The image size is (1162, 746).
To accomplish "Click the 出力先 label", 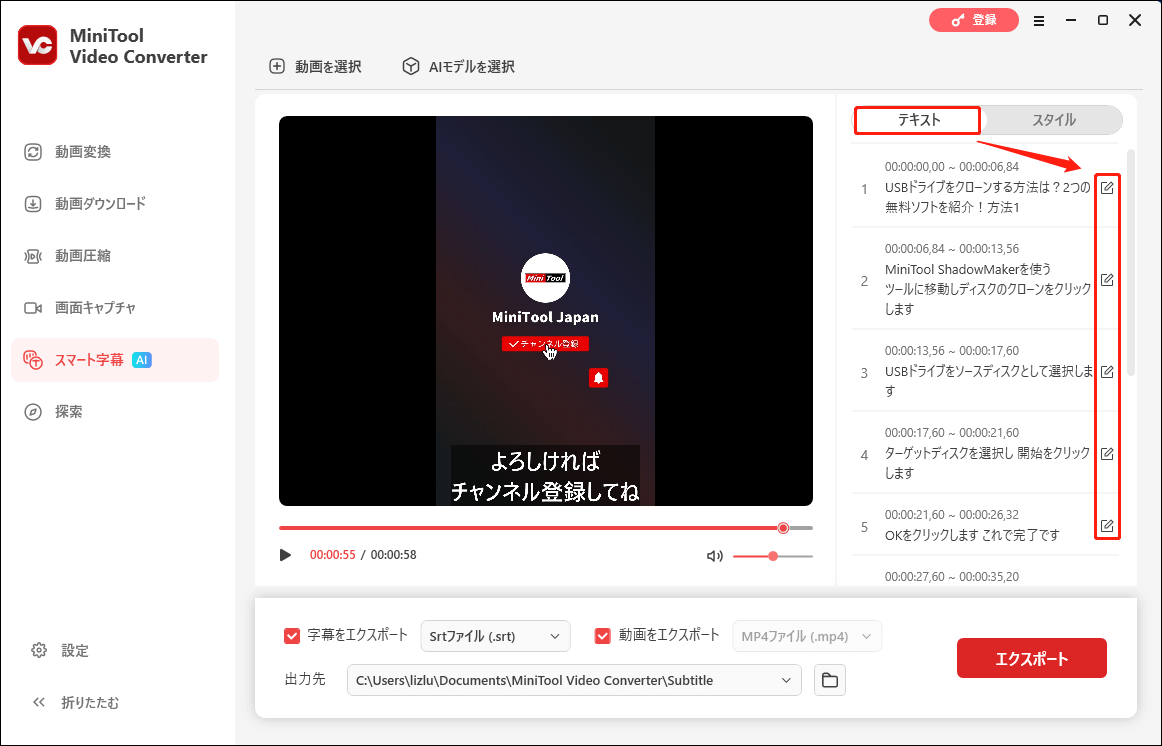I will click(x=305, y=679).
